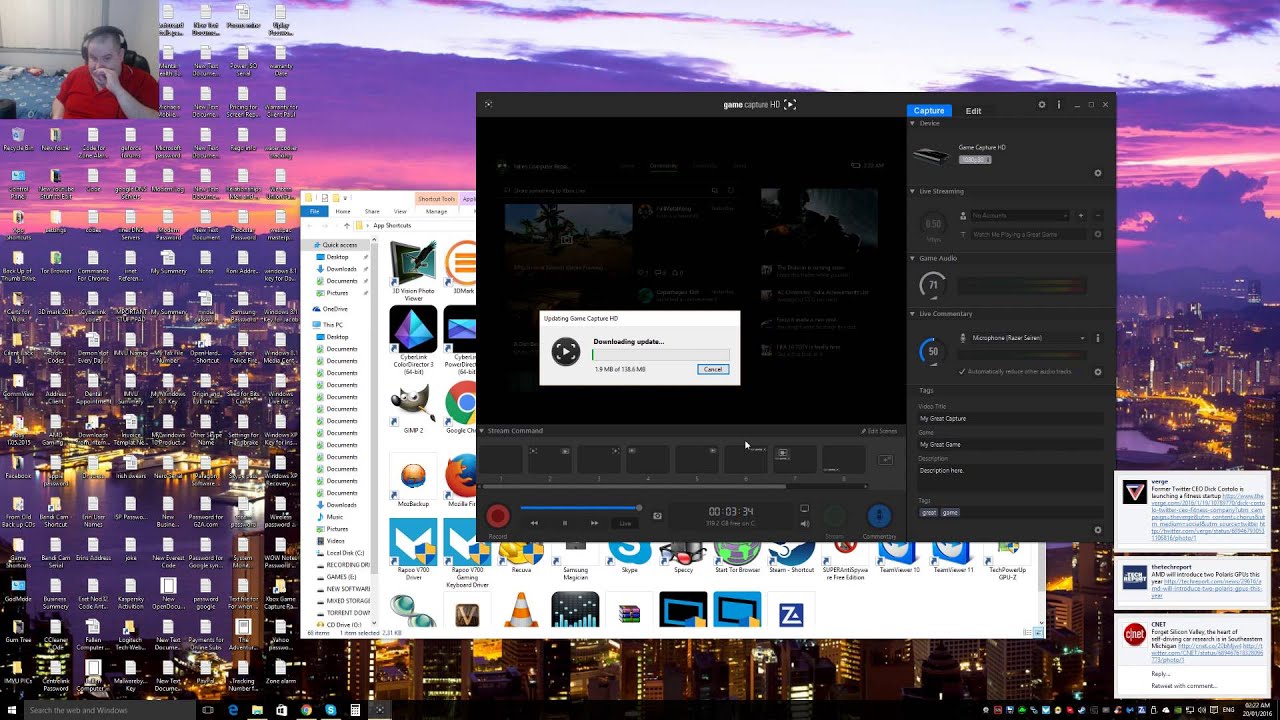The width and height of the screenshot is (1280, 720).
Task: Select scene slot 2 in Stream Command
Action: pyautogui.click(x=550, y=459)
